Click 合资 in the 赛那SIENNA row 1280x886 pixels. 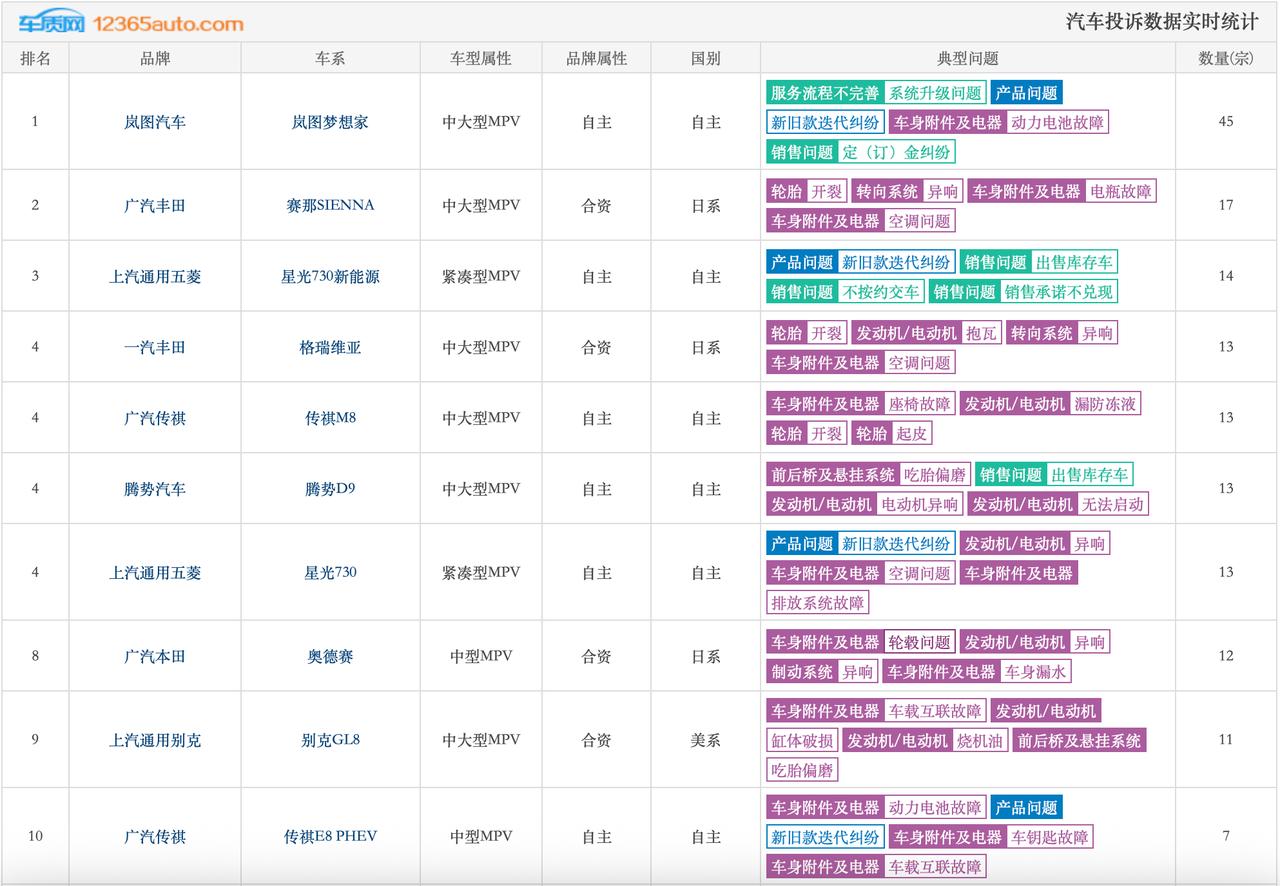pyautogui.click(x=596, y=205)
